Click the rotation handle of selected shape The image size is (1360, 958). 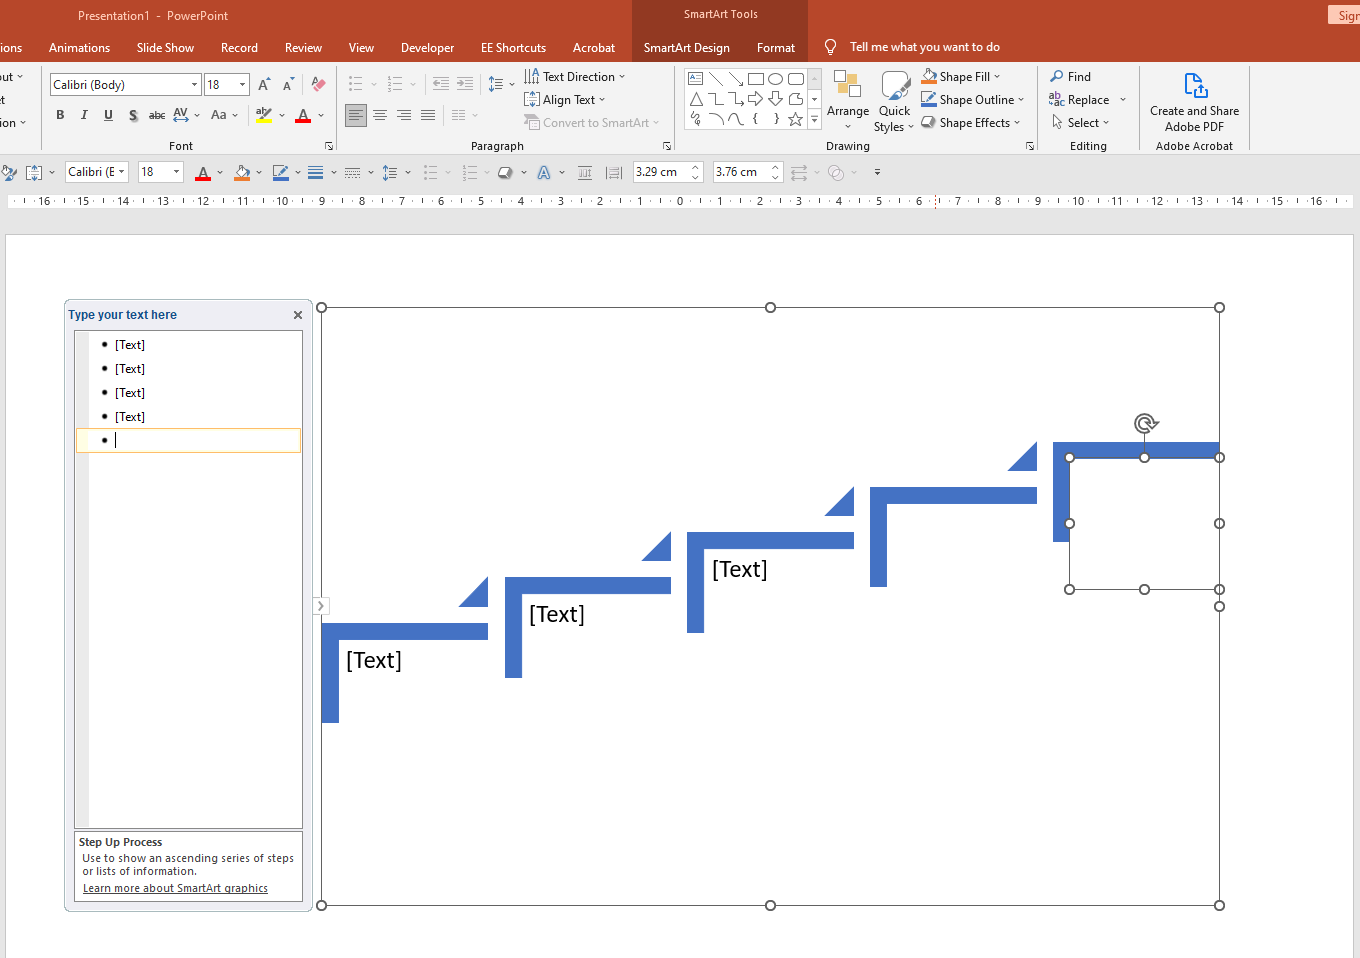click(1146, 423)
